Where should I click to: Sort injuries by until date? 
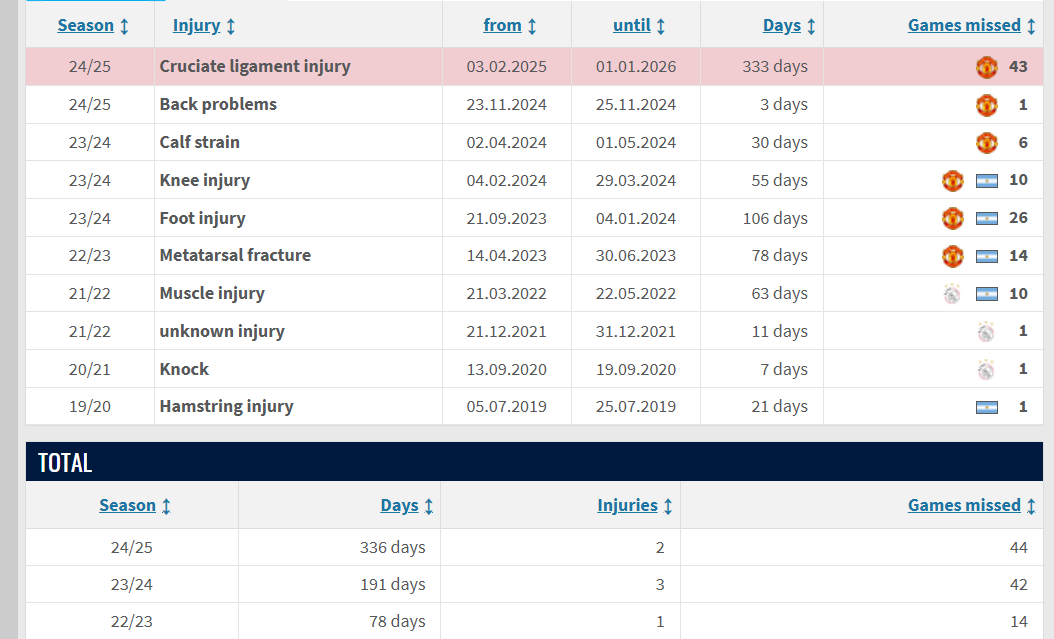click(639, 26)
